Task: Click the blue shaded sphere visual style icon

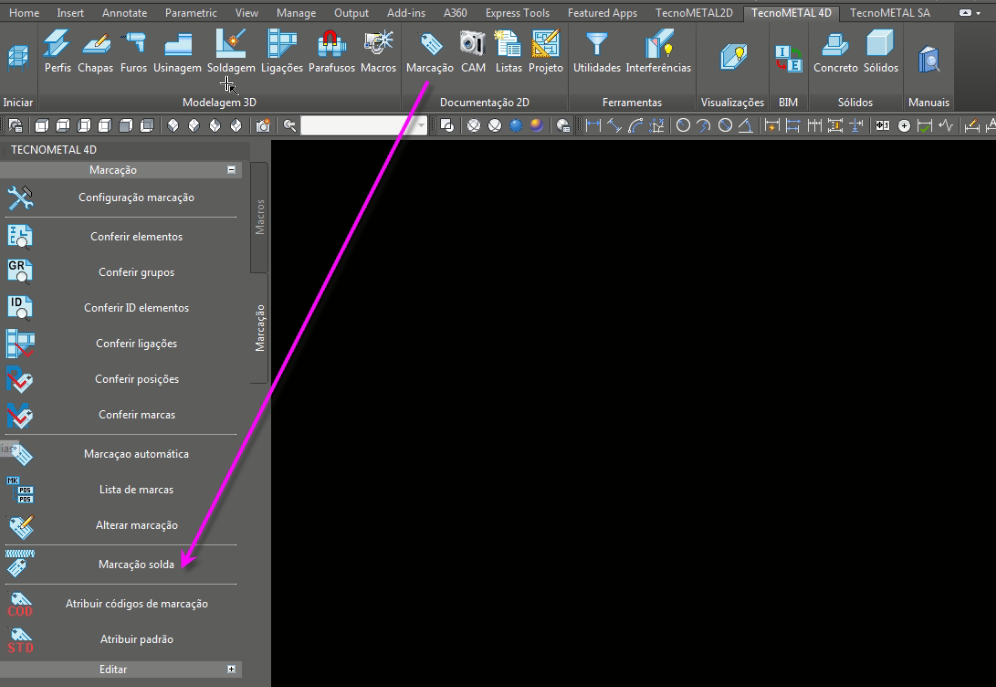Action: (x=516, y=126)
